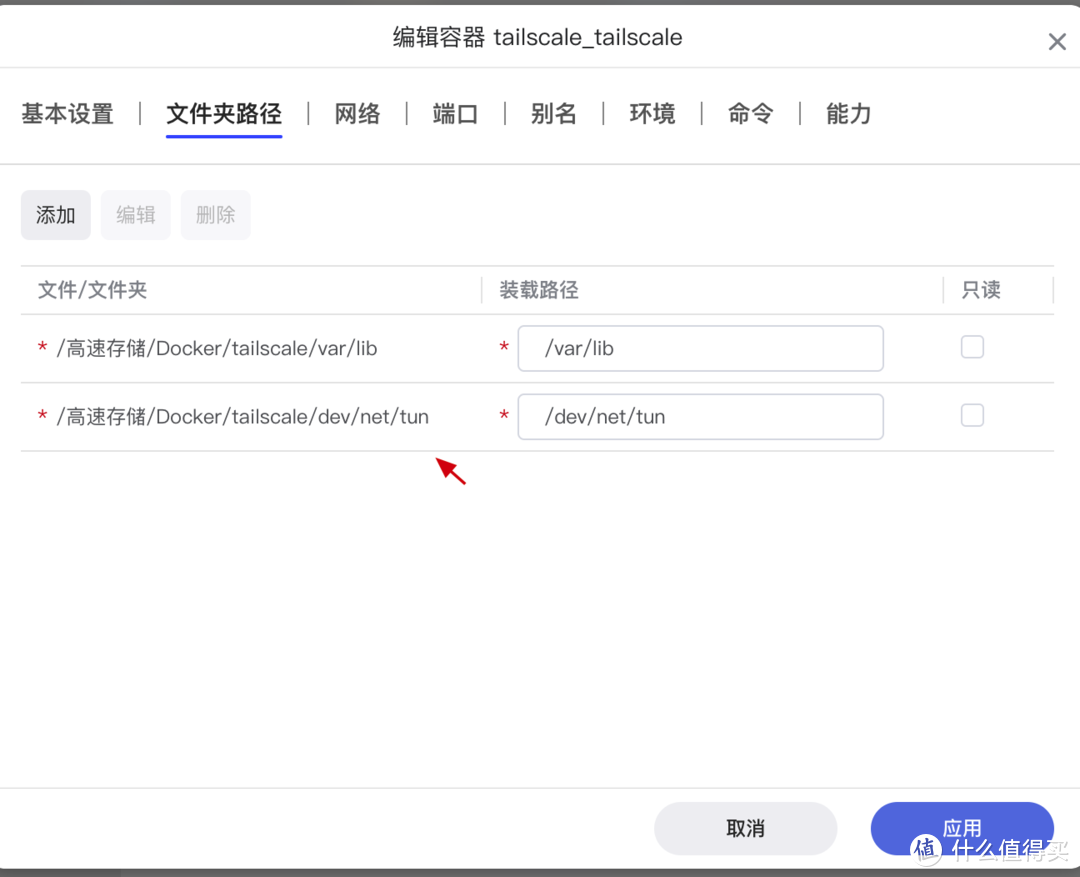1080x877 pixels.
Task: Click the 编辑 button
Action: click(136, 215)
